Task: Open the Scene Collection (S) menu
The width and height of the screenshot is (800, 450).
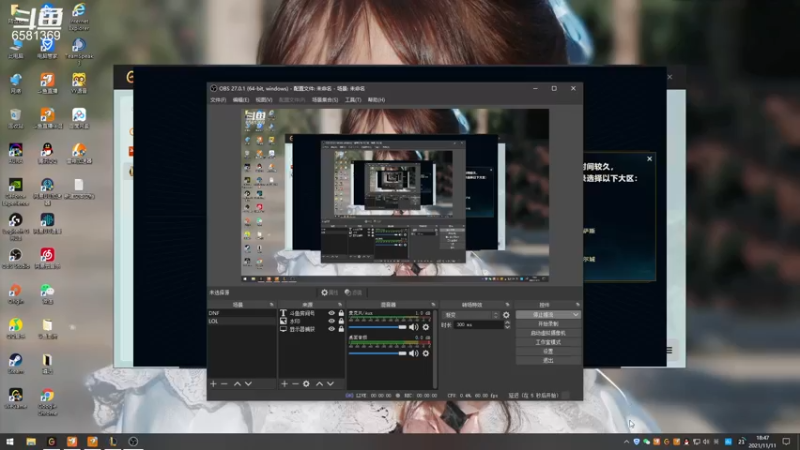Action: click(x=325, y=100)
